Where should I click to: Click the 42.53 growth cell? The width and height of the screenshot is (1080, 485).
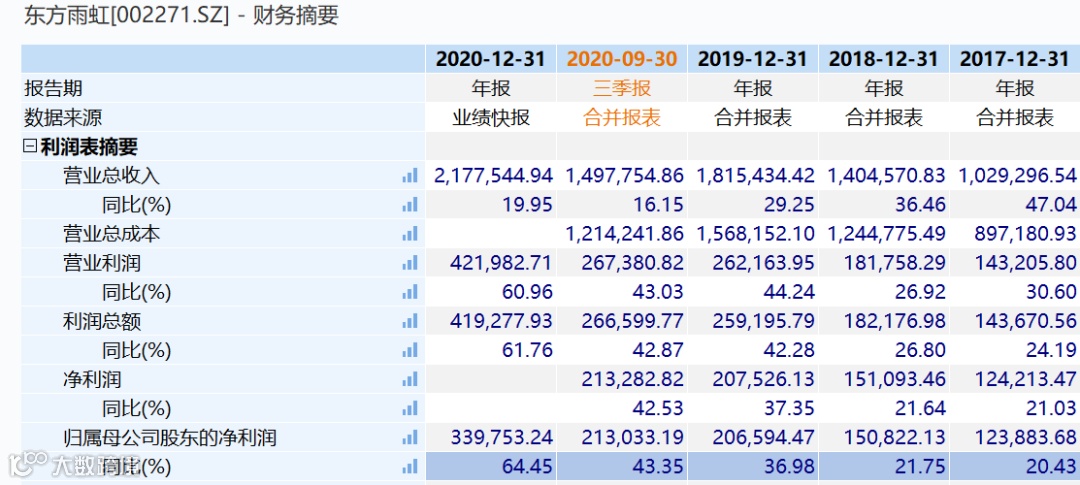[x=658, y=408]
